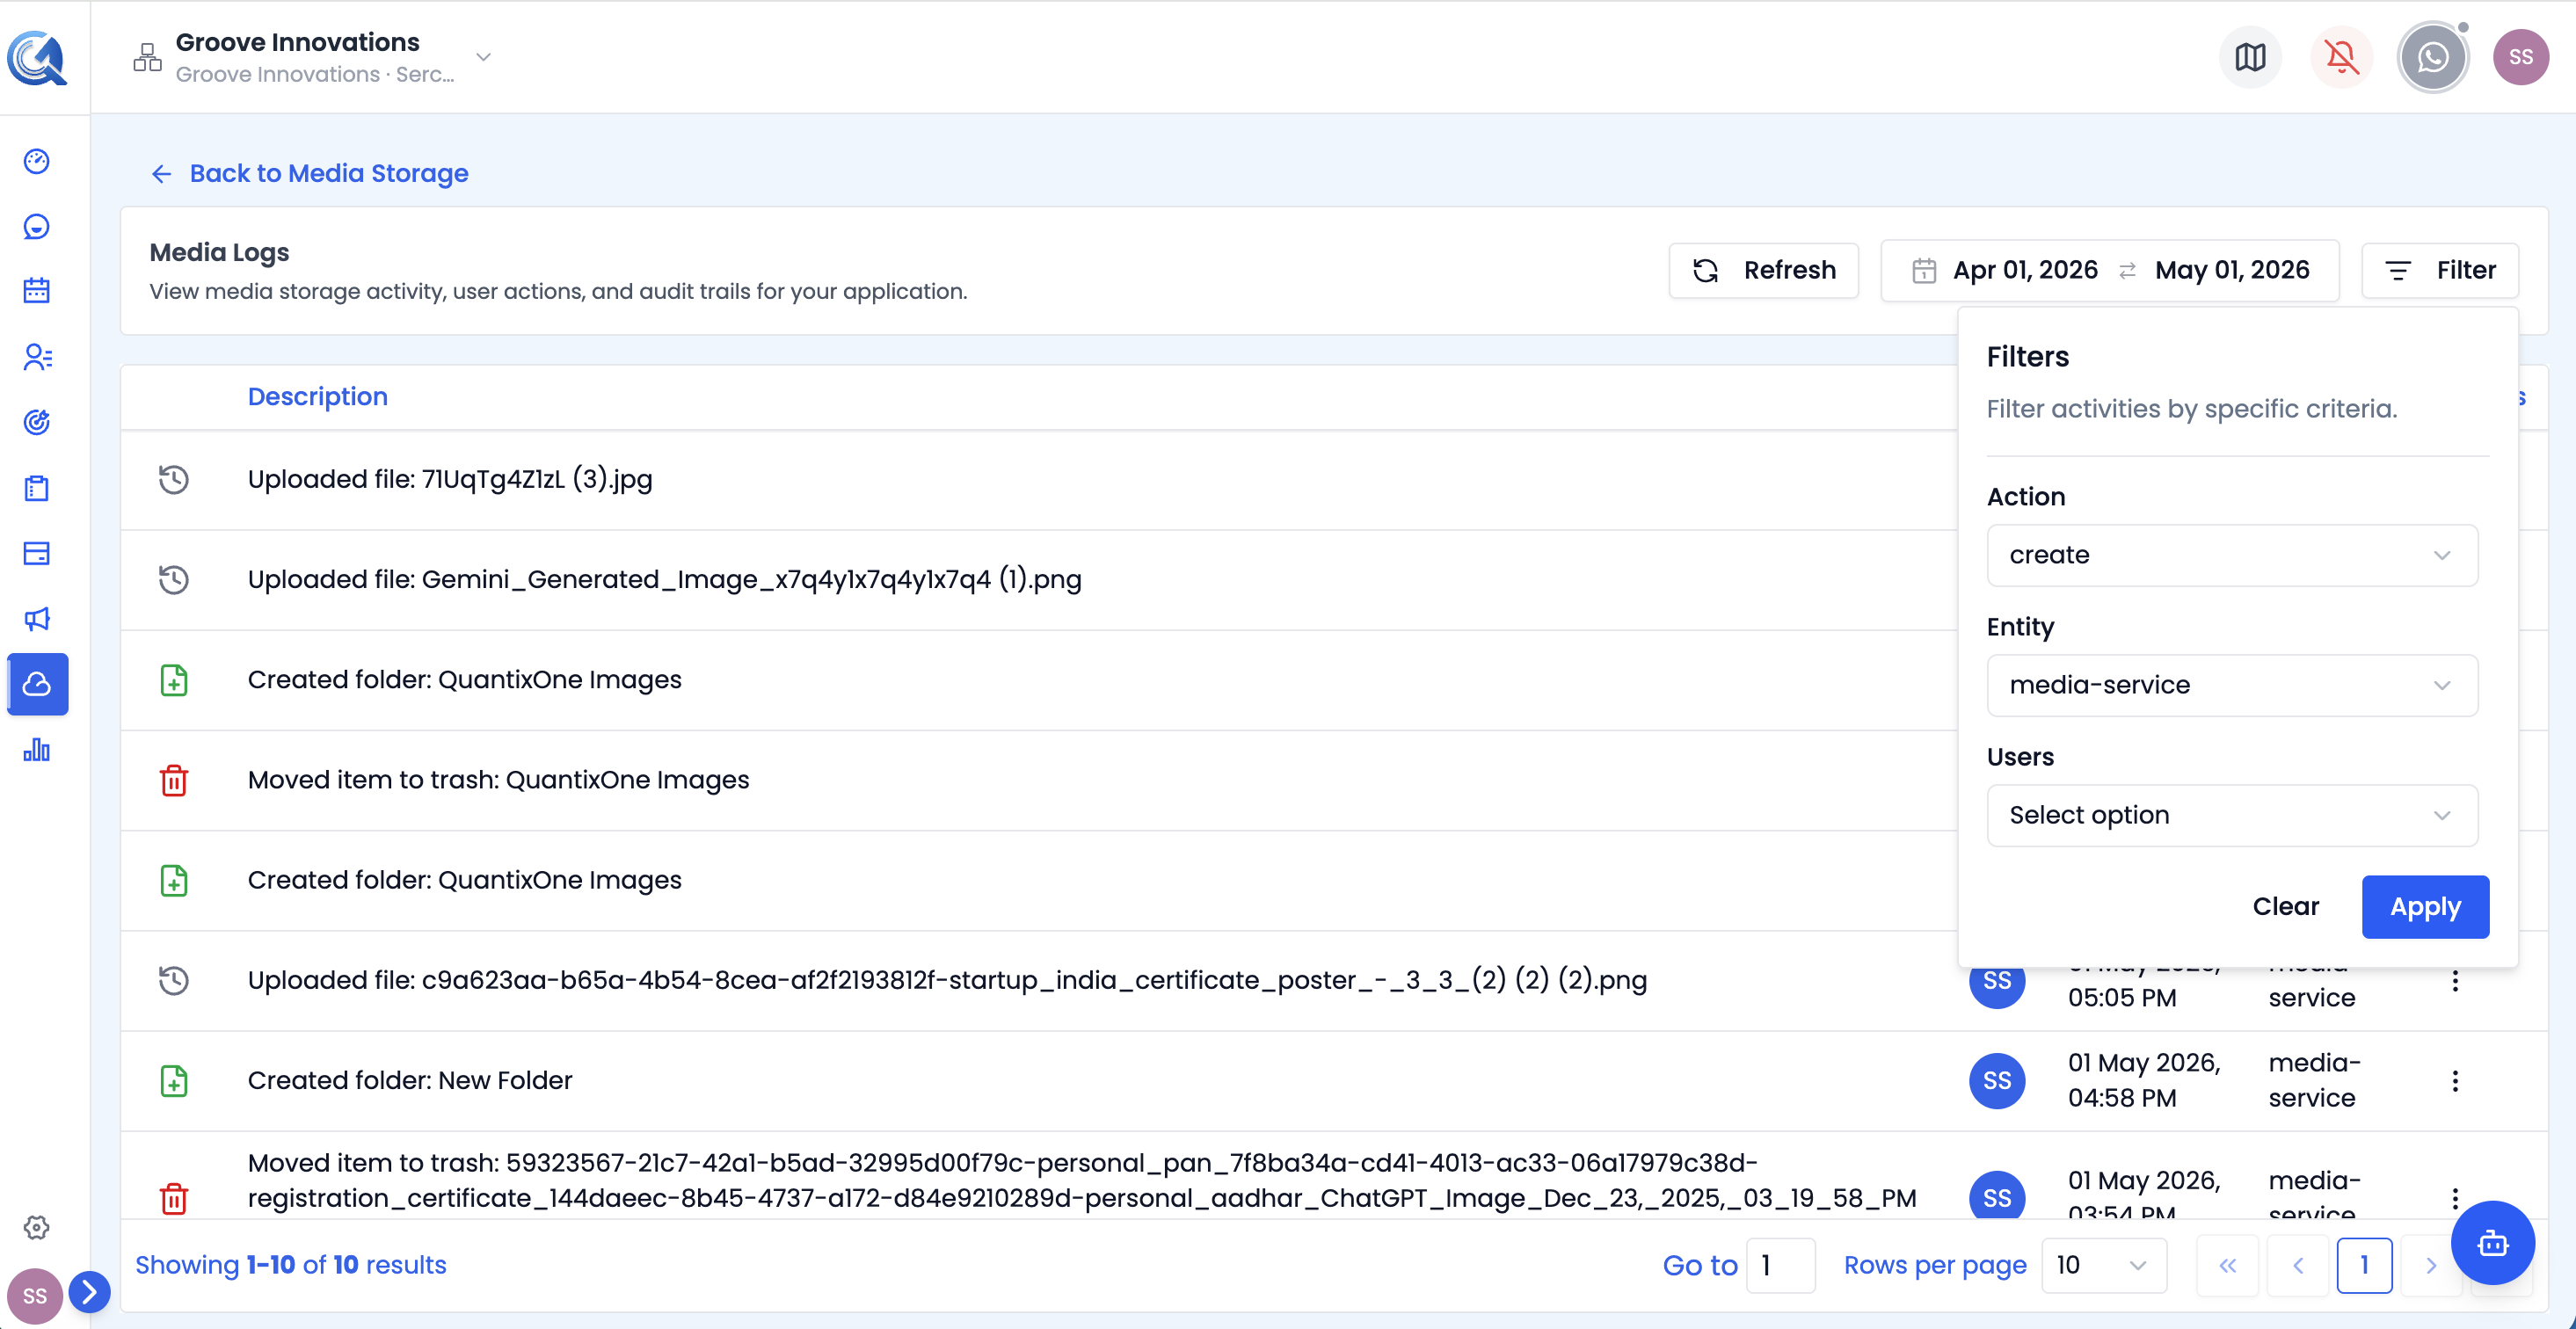The height and width of the screenshot is (1329, 2576).
Task: Click the first Created folder: QuantixOne Images green icon
Action: tap(174, 680)
